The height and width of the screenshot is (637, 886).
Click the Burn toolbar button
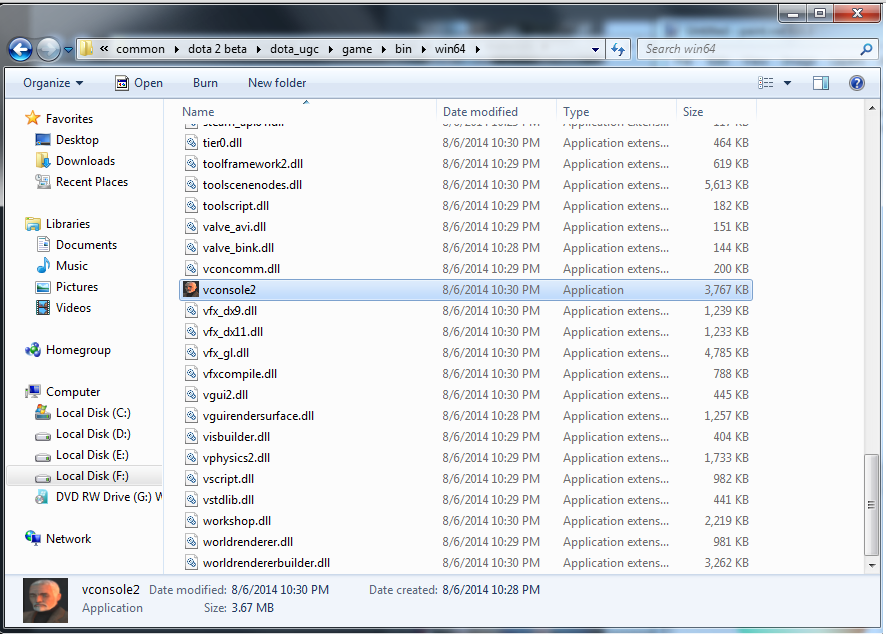point(205,83)
